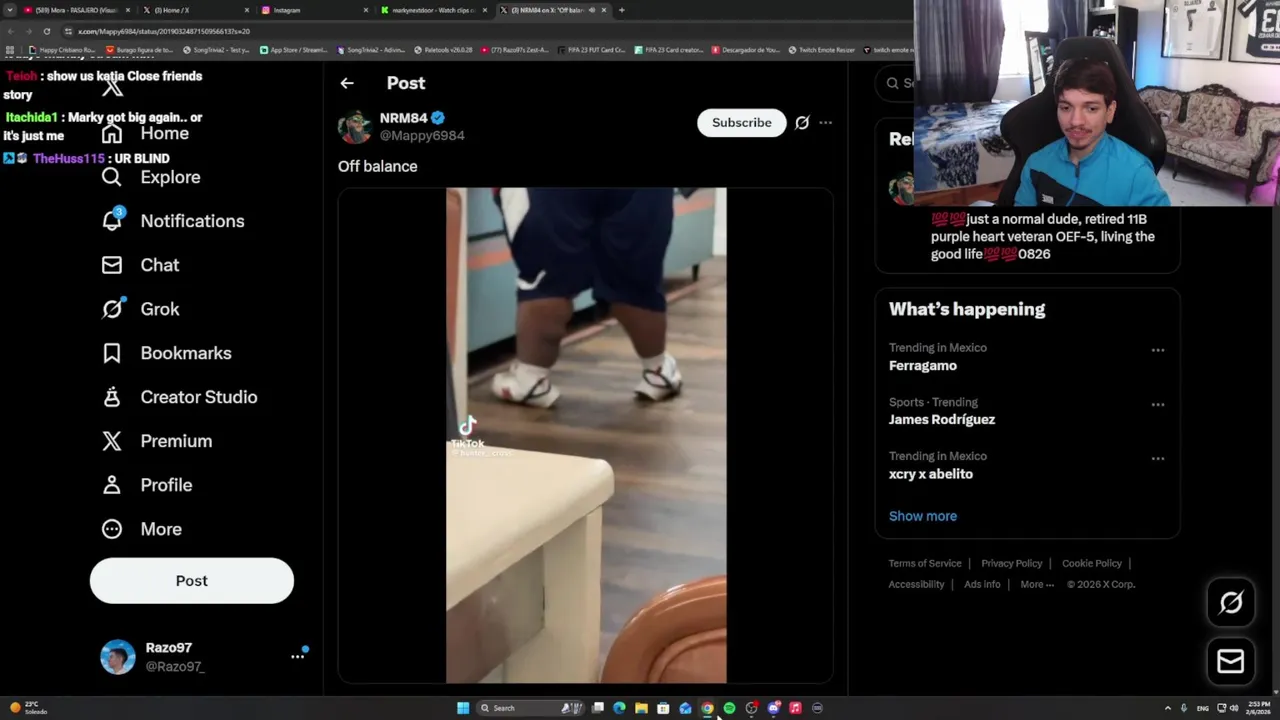Image resolution: width=1280 pixels, height=720 pixels.
Task: Open account menu dots beside Razo97
Action: 297,657
